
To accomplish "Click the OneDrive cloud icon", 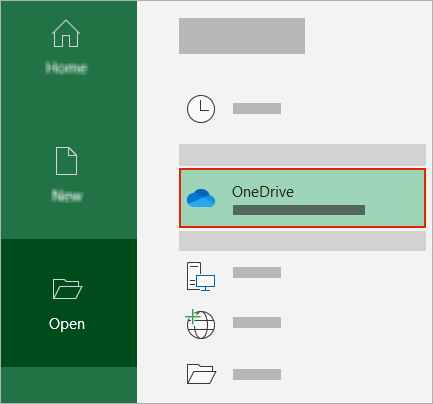I will pyautogui.click(x=201, y=198).
